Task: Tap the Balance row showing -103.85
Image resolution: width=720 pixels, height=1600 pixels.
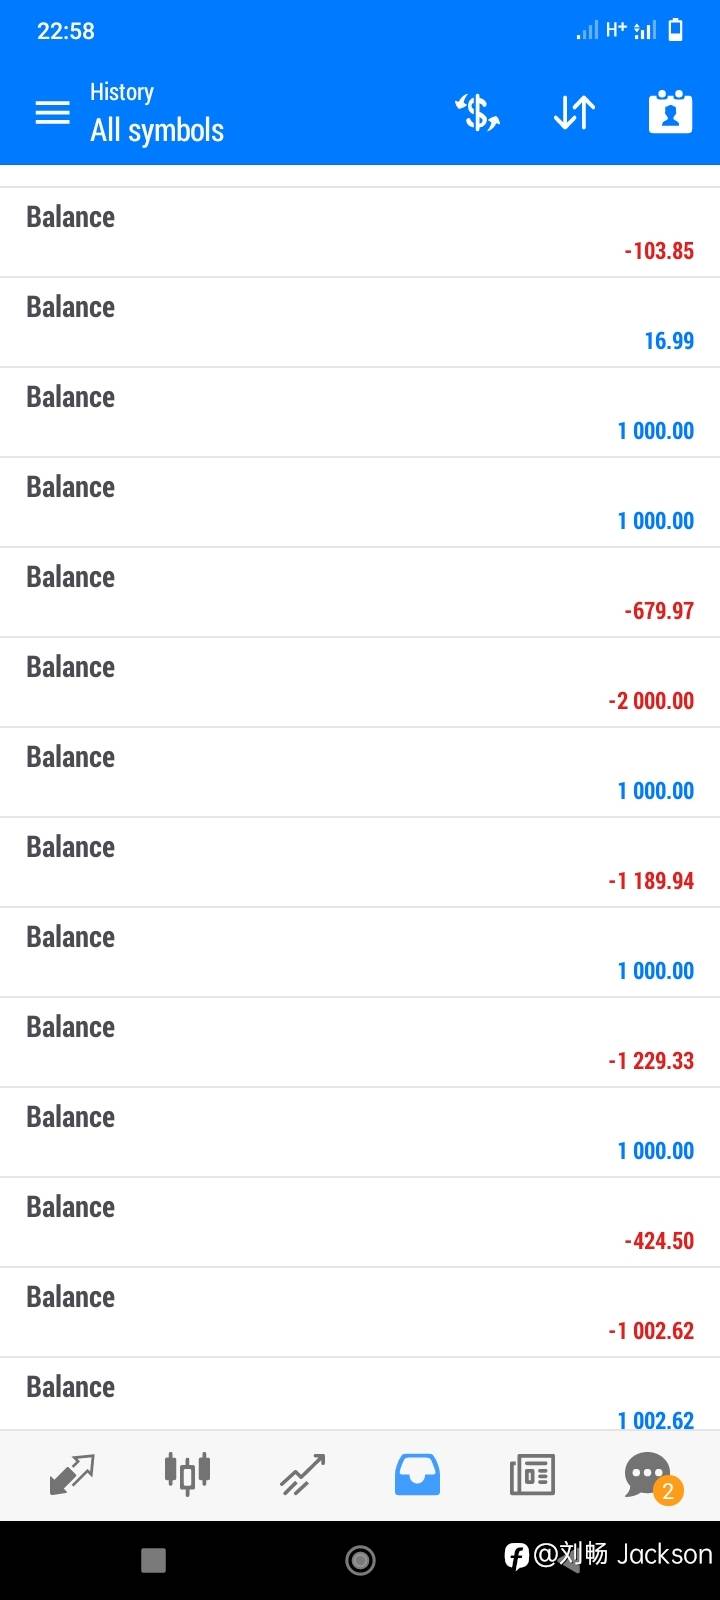Action: point(360,233)
